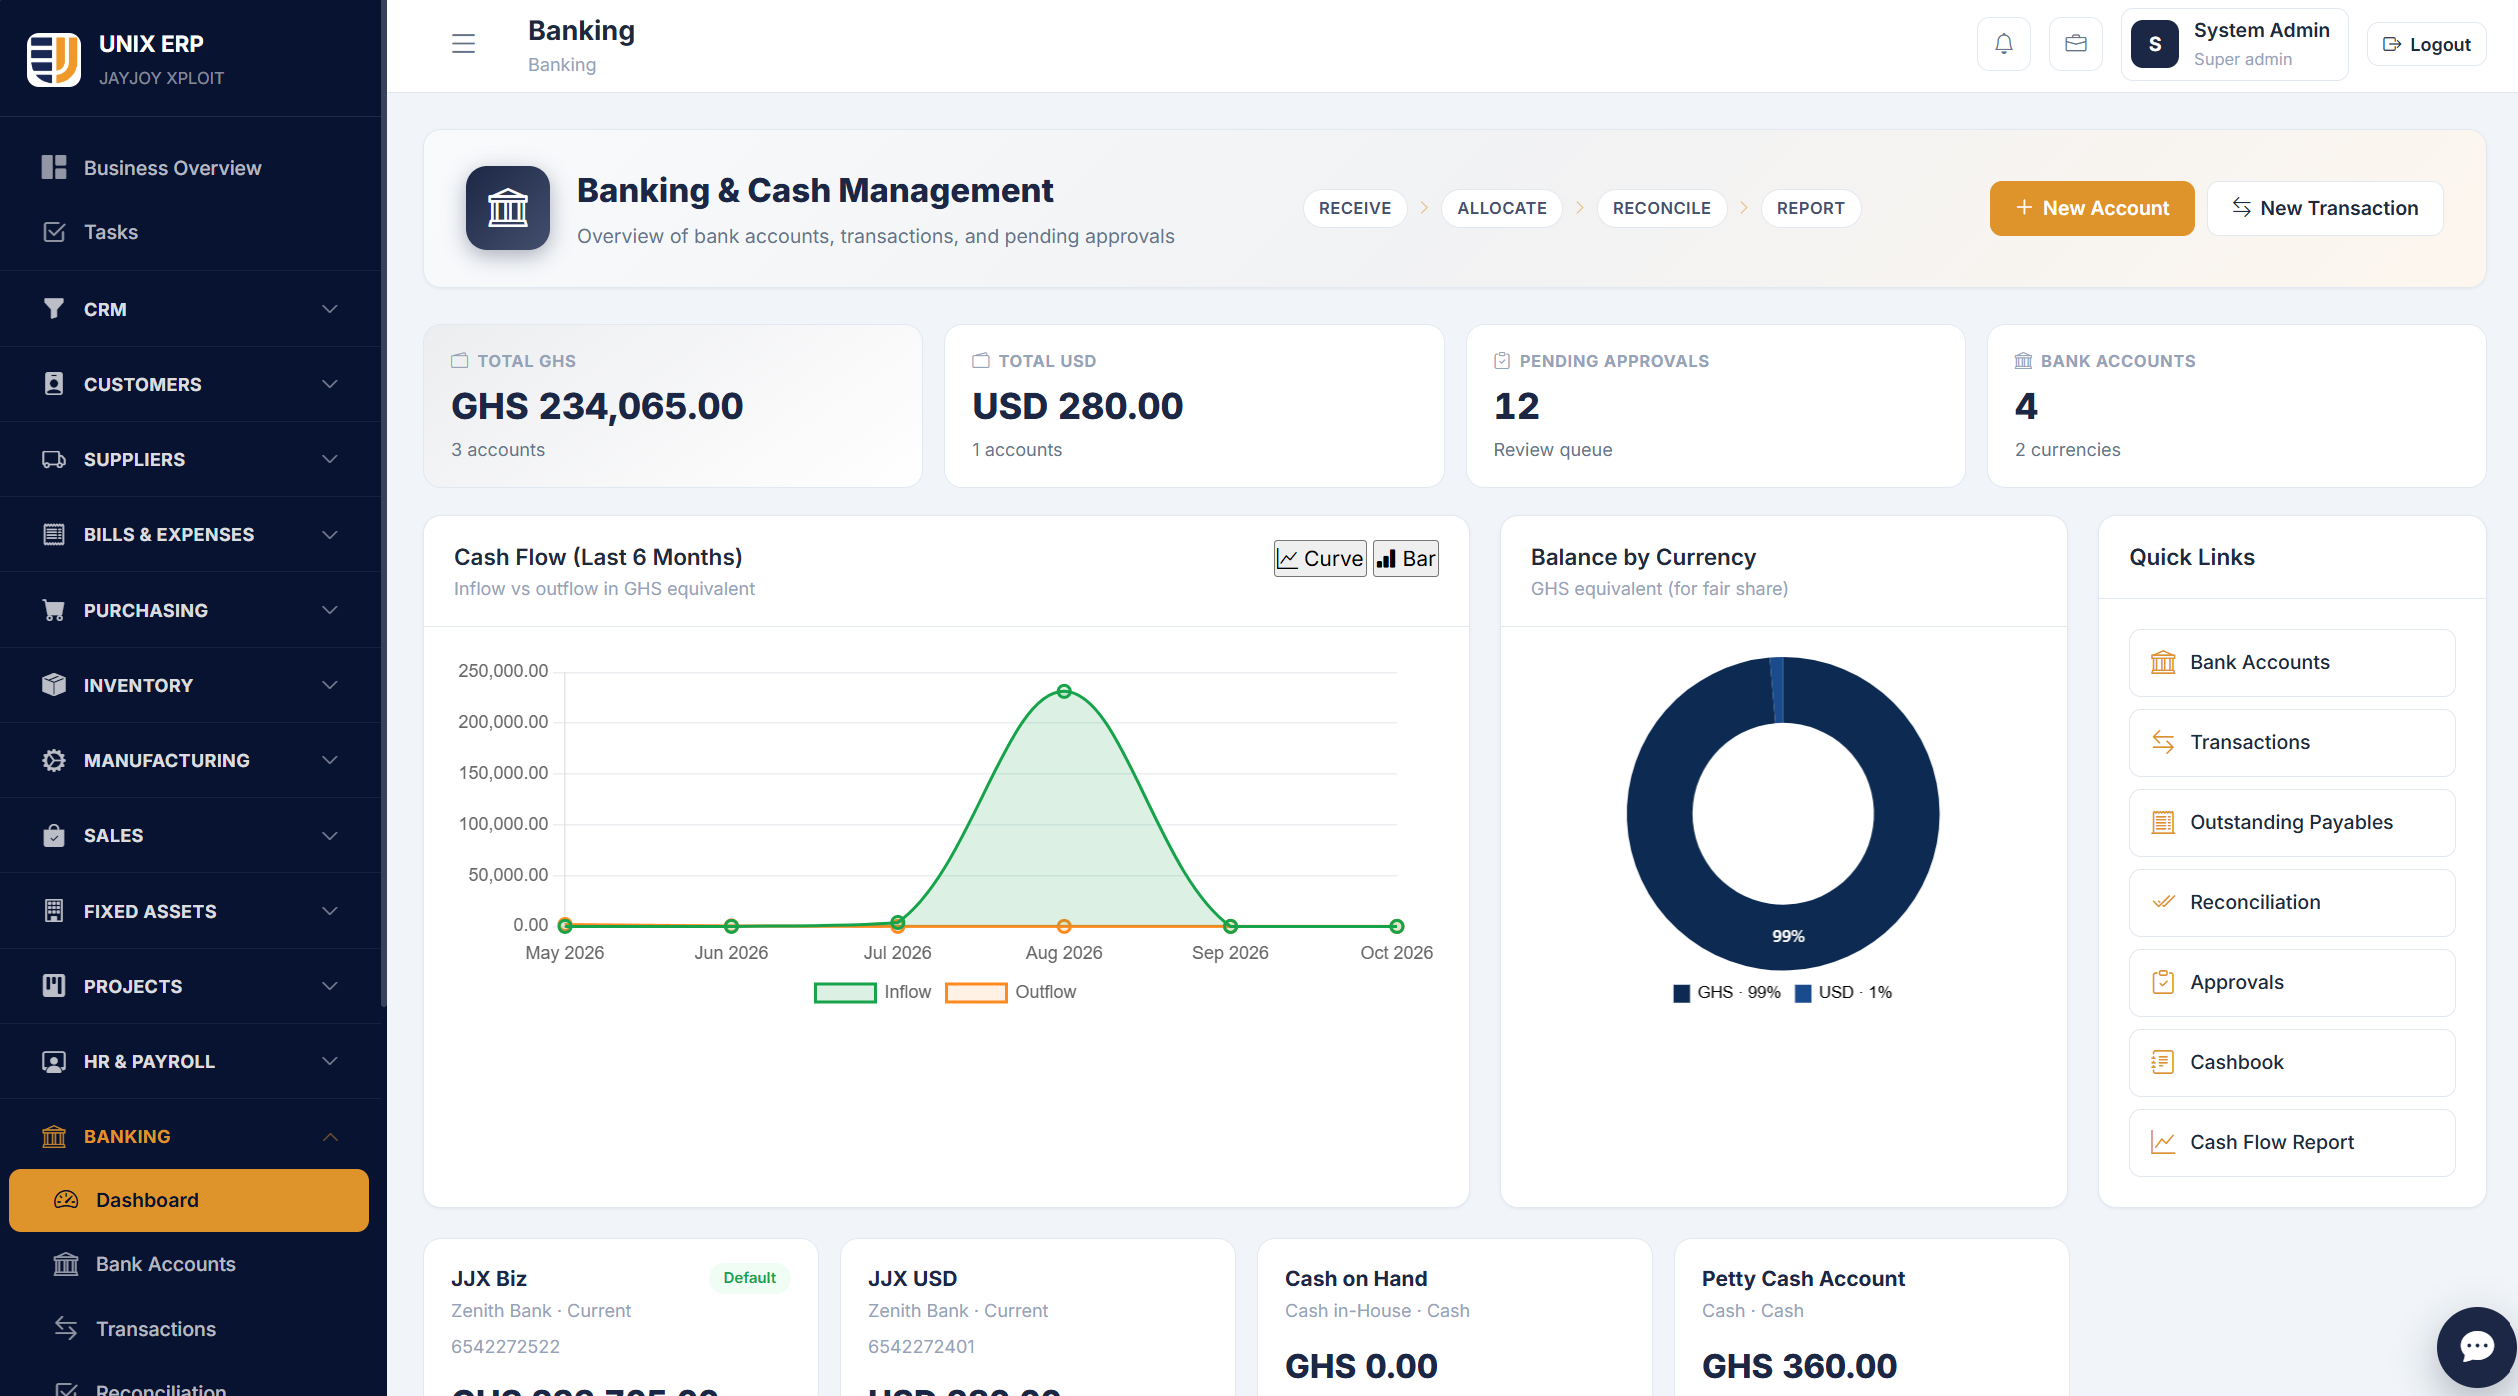Screen dimensions: 2518x1396
Task: Toggle Inflow series in chart legend
Action: [872, 992]
